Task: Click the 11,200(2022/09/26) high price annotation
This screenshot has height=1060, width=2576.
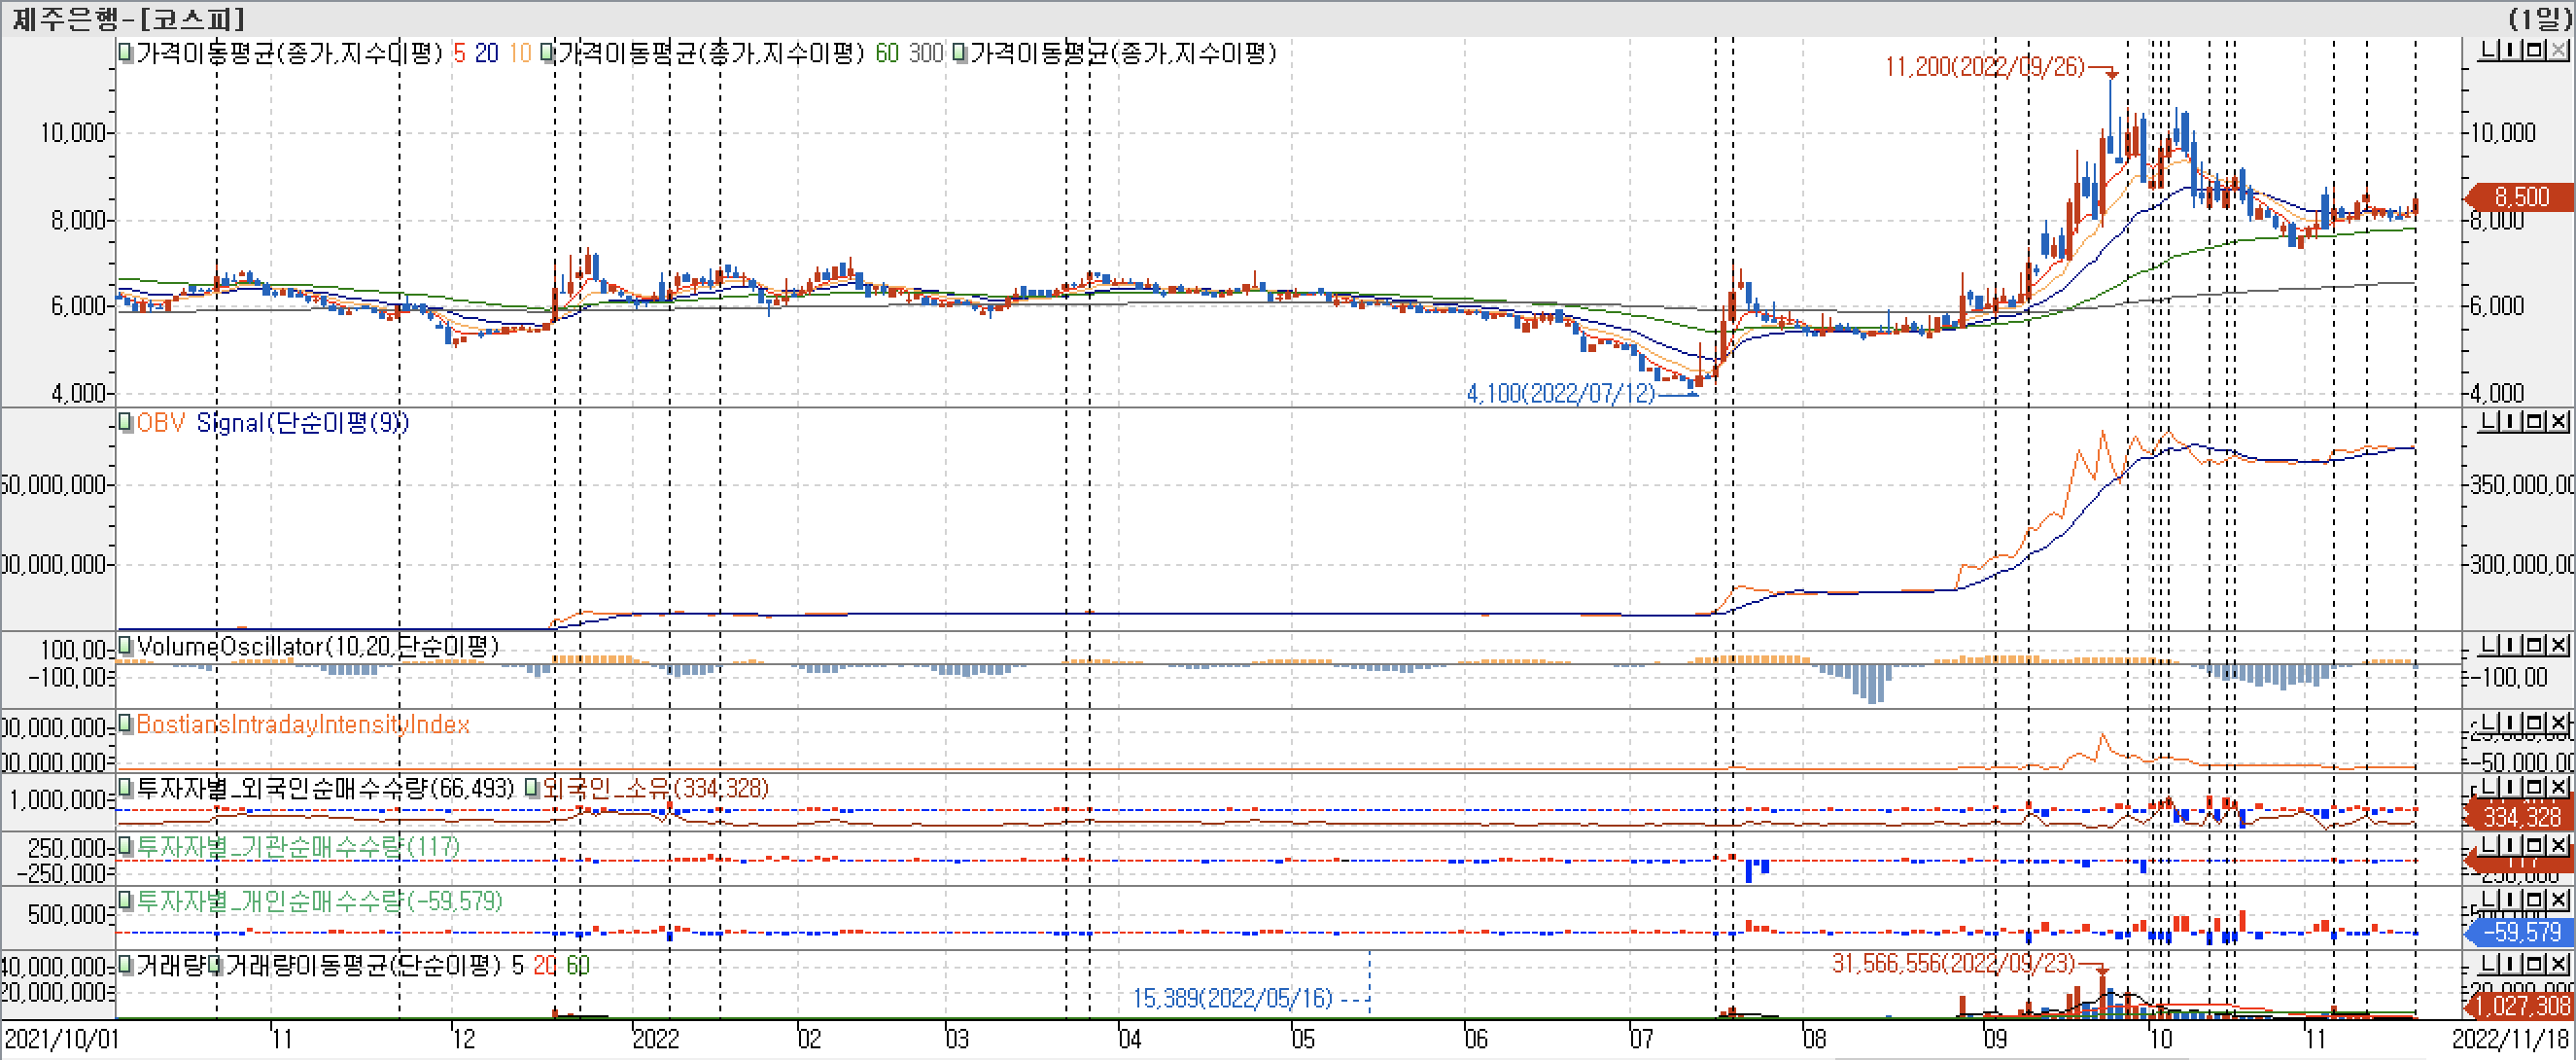Action: (1984, 67)
